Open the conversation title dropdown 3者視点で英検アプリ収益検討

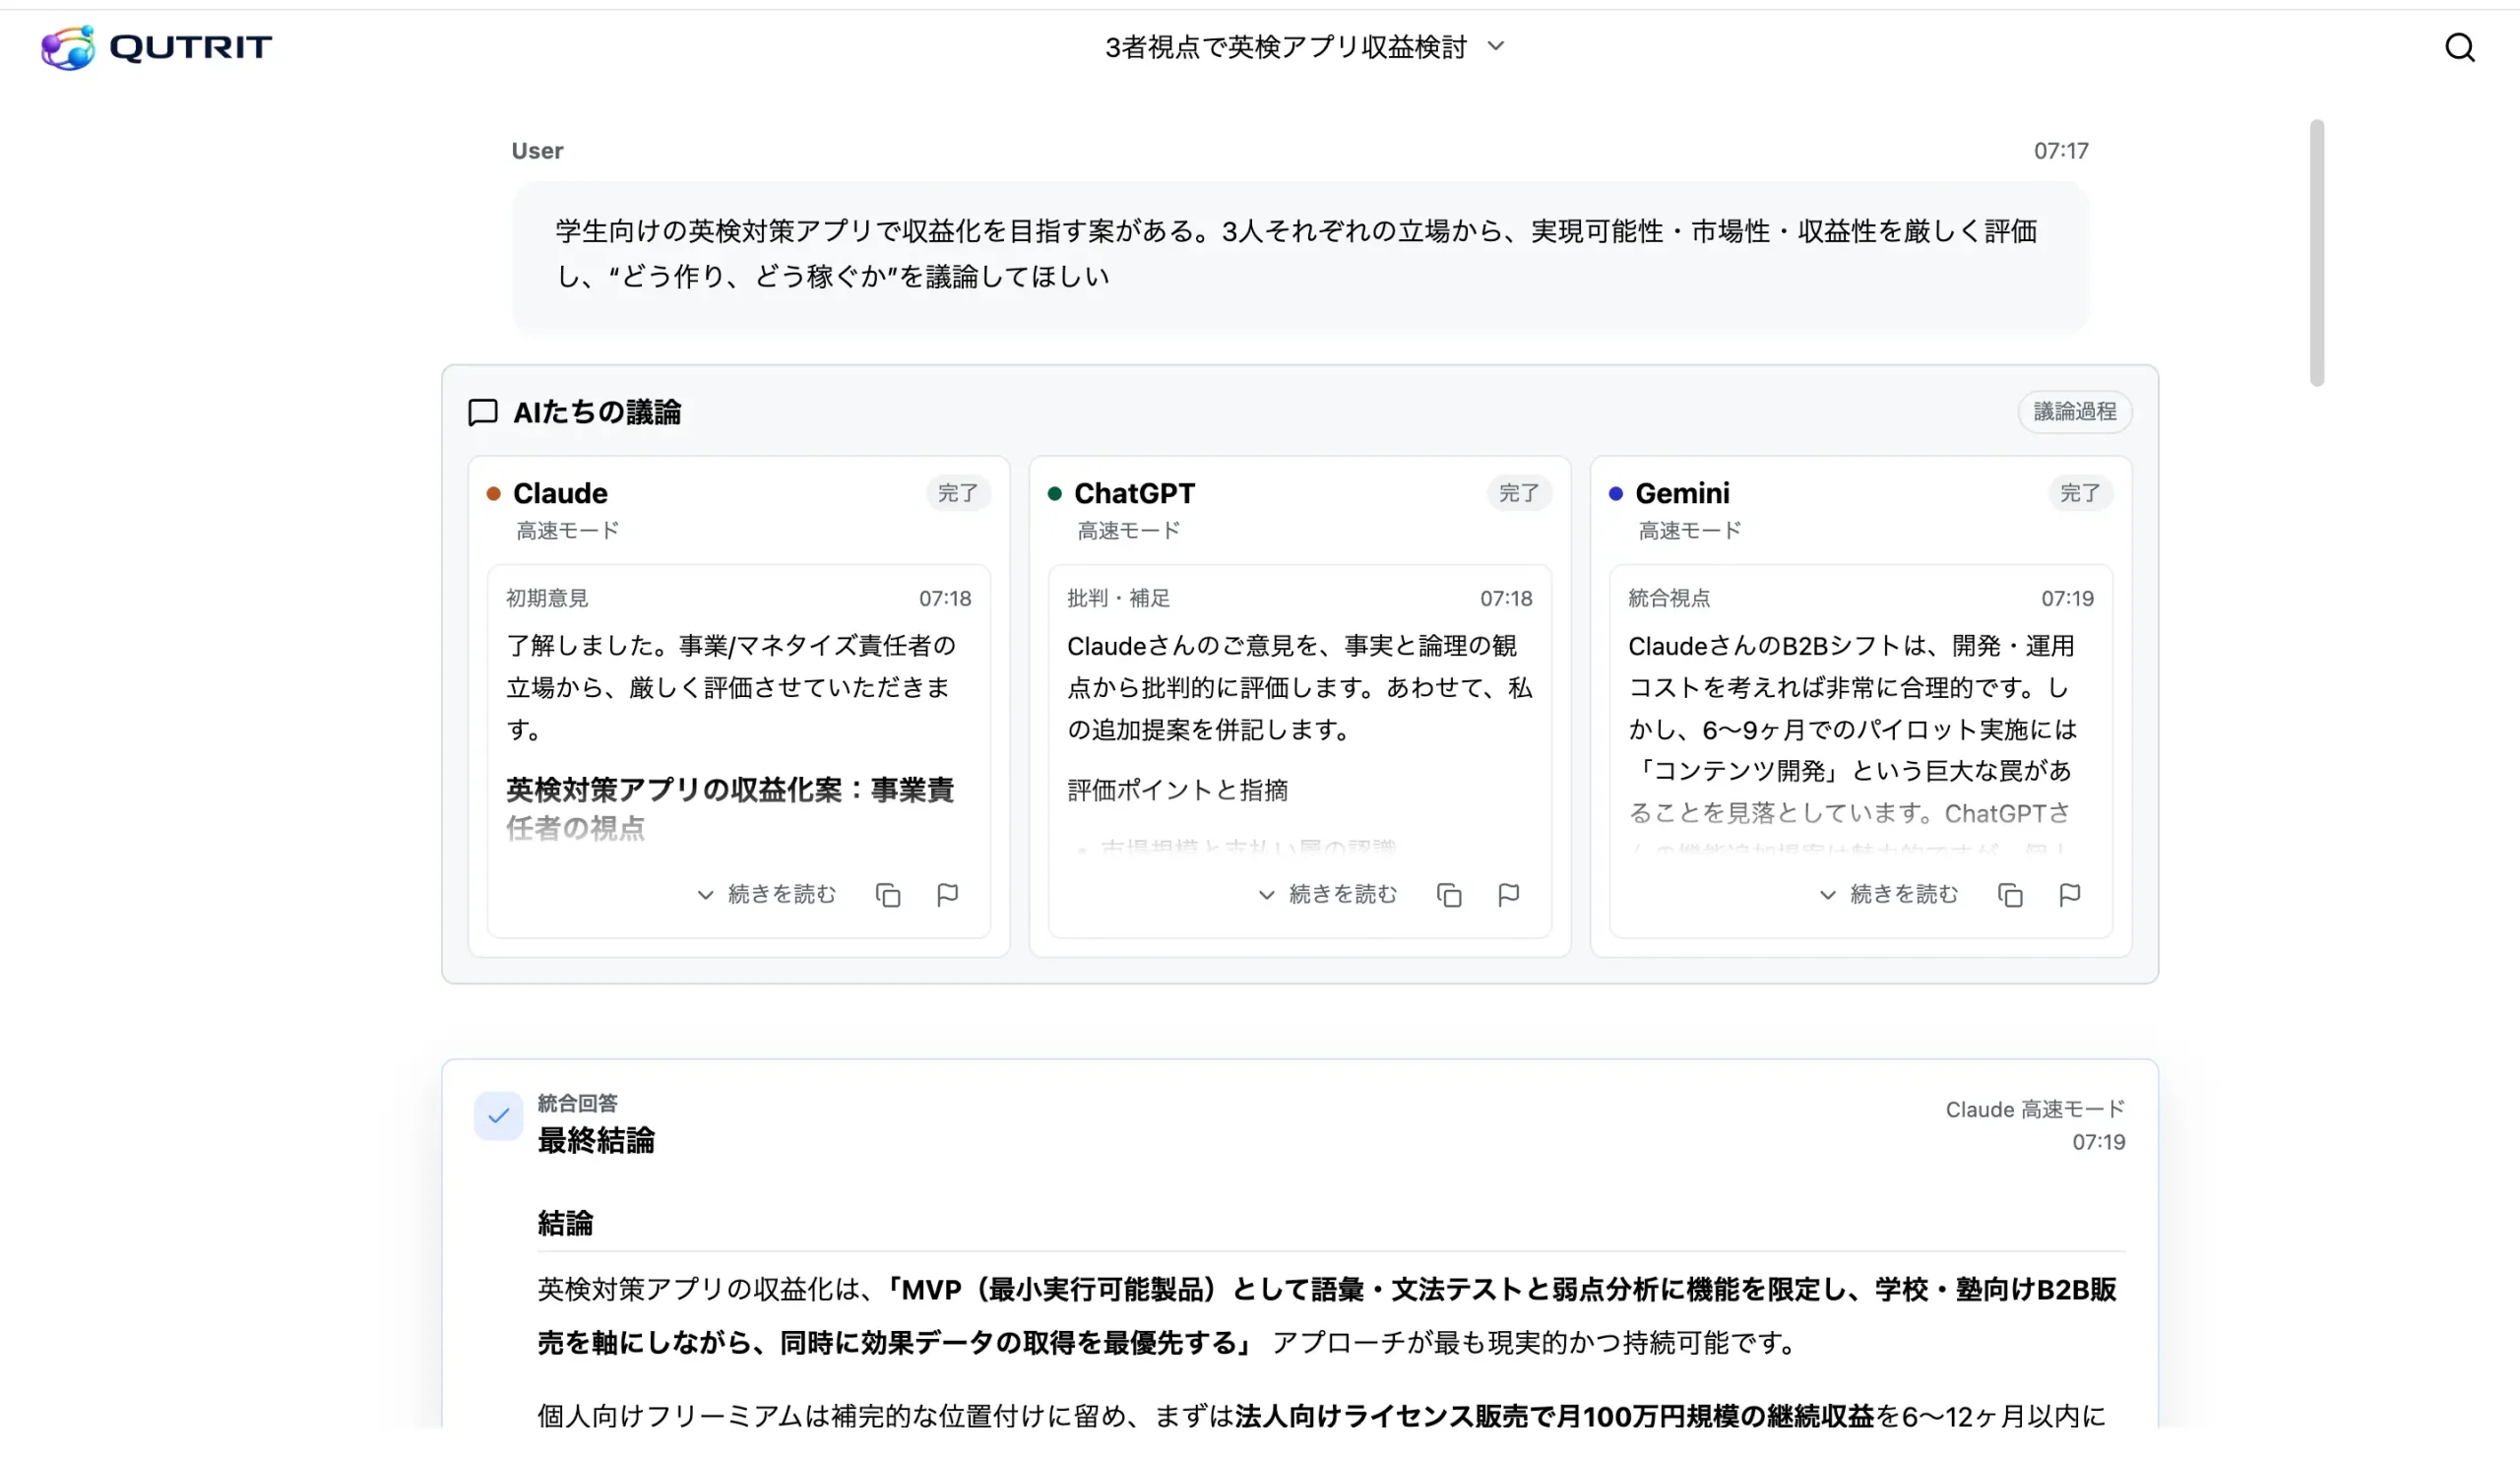pyautogui.click(x=1304, y=47)
